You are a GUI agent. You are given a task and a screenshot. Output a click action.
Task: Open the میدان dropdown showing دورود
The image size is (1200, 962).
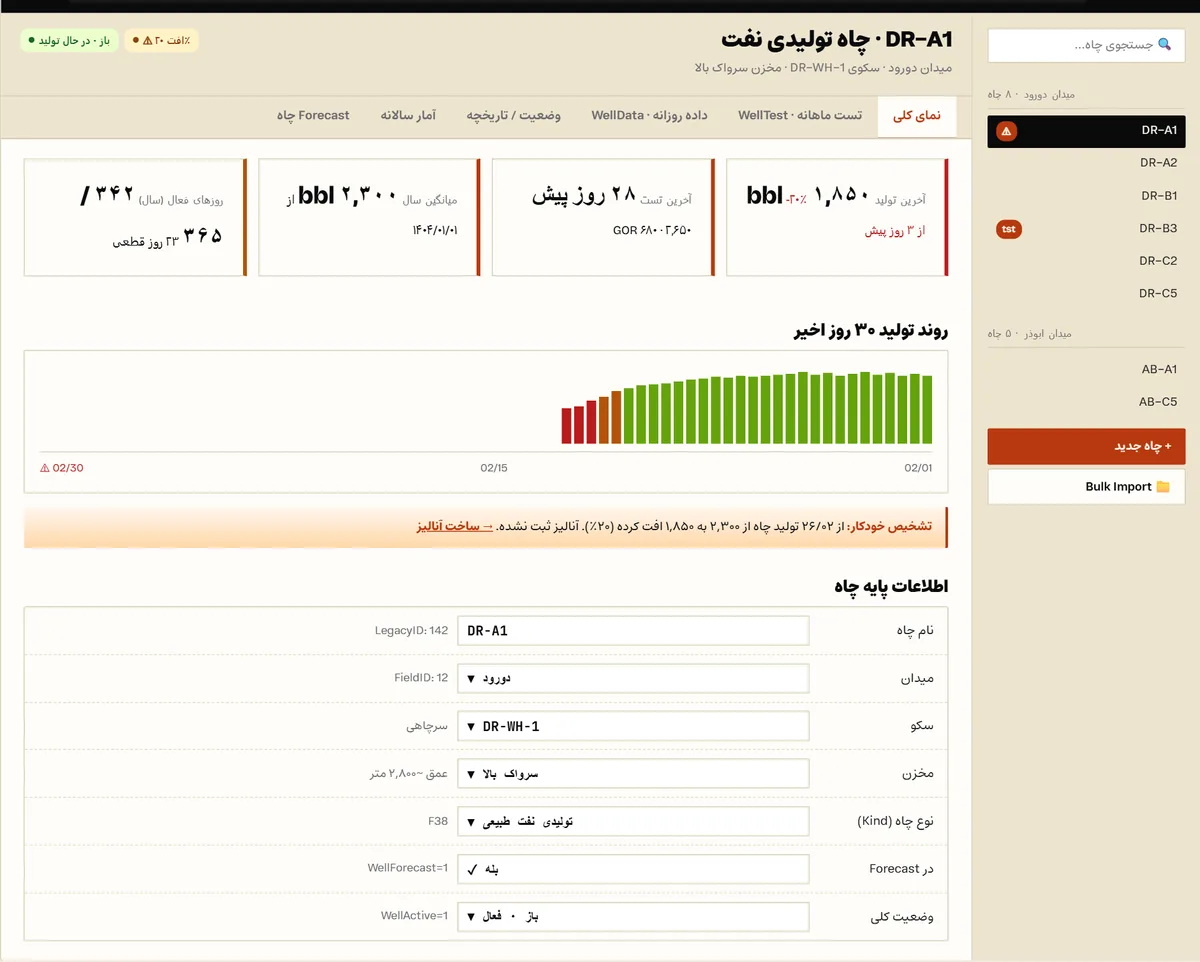pos(633,678)
